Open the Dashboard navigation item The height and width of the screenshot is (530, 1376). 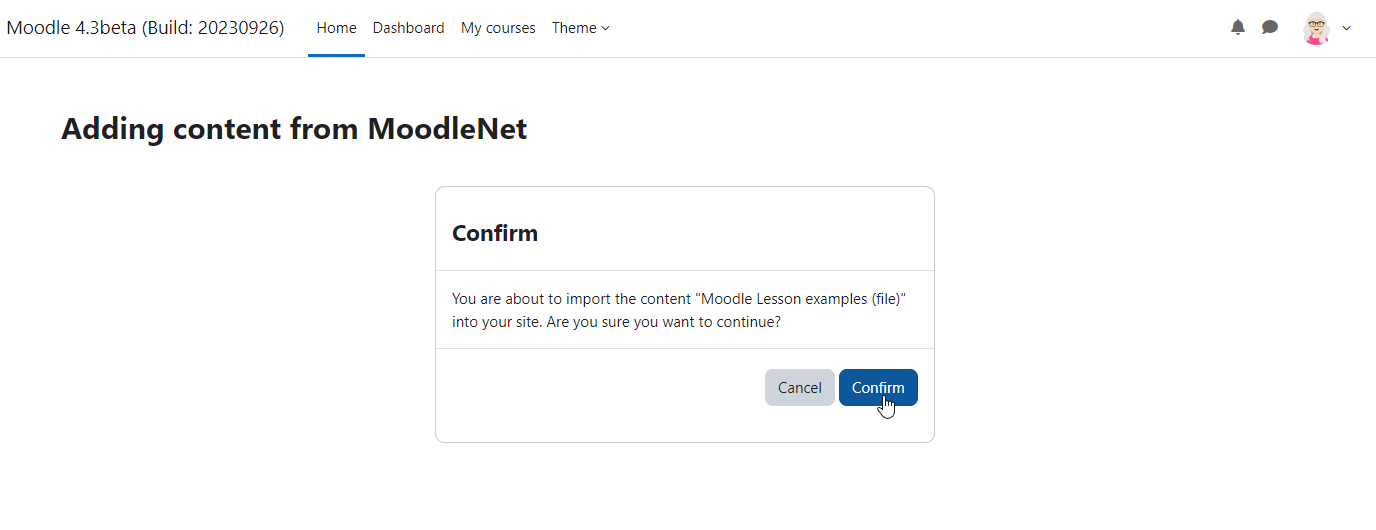(408, 28)
